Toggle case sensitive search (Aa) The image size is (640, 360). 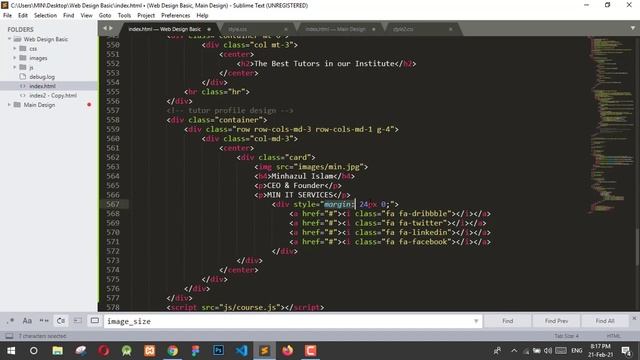(27, 321)
